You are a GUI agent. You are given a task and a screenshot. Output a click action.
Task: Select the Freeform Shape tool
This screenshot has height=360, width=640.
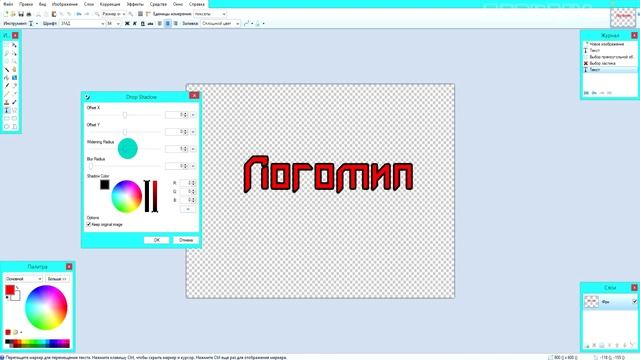point(14,126)
